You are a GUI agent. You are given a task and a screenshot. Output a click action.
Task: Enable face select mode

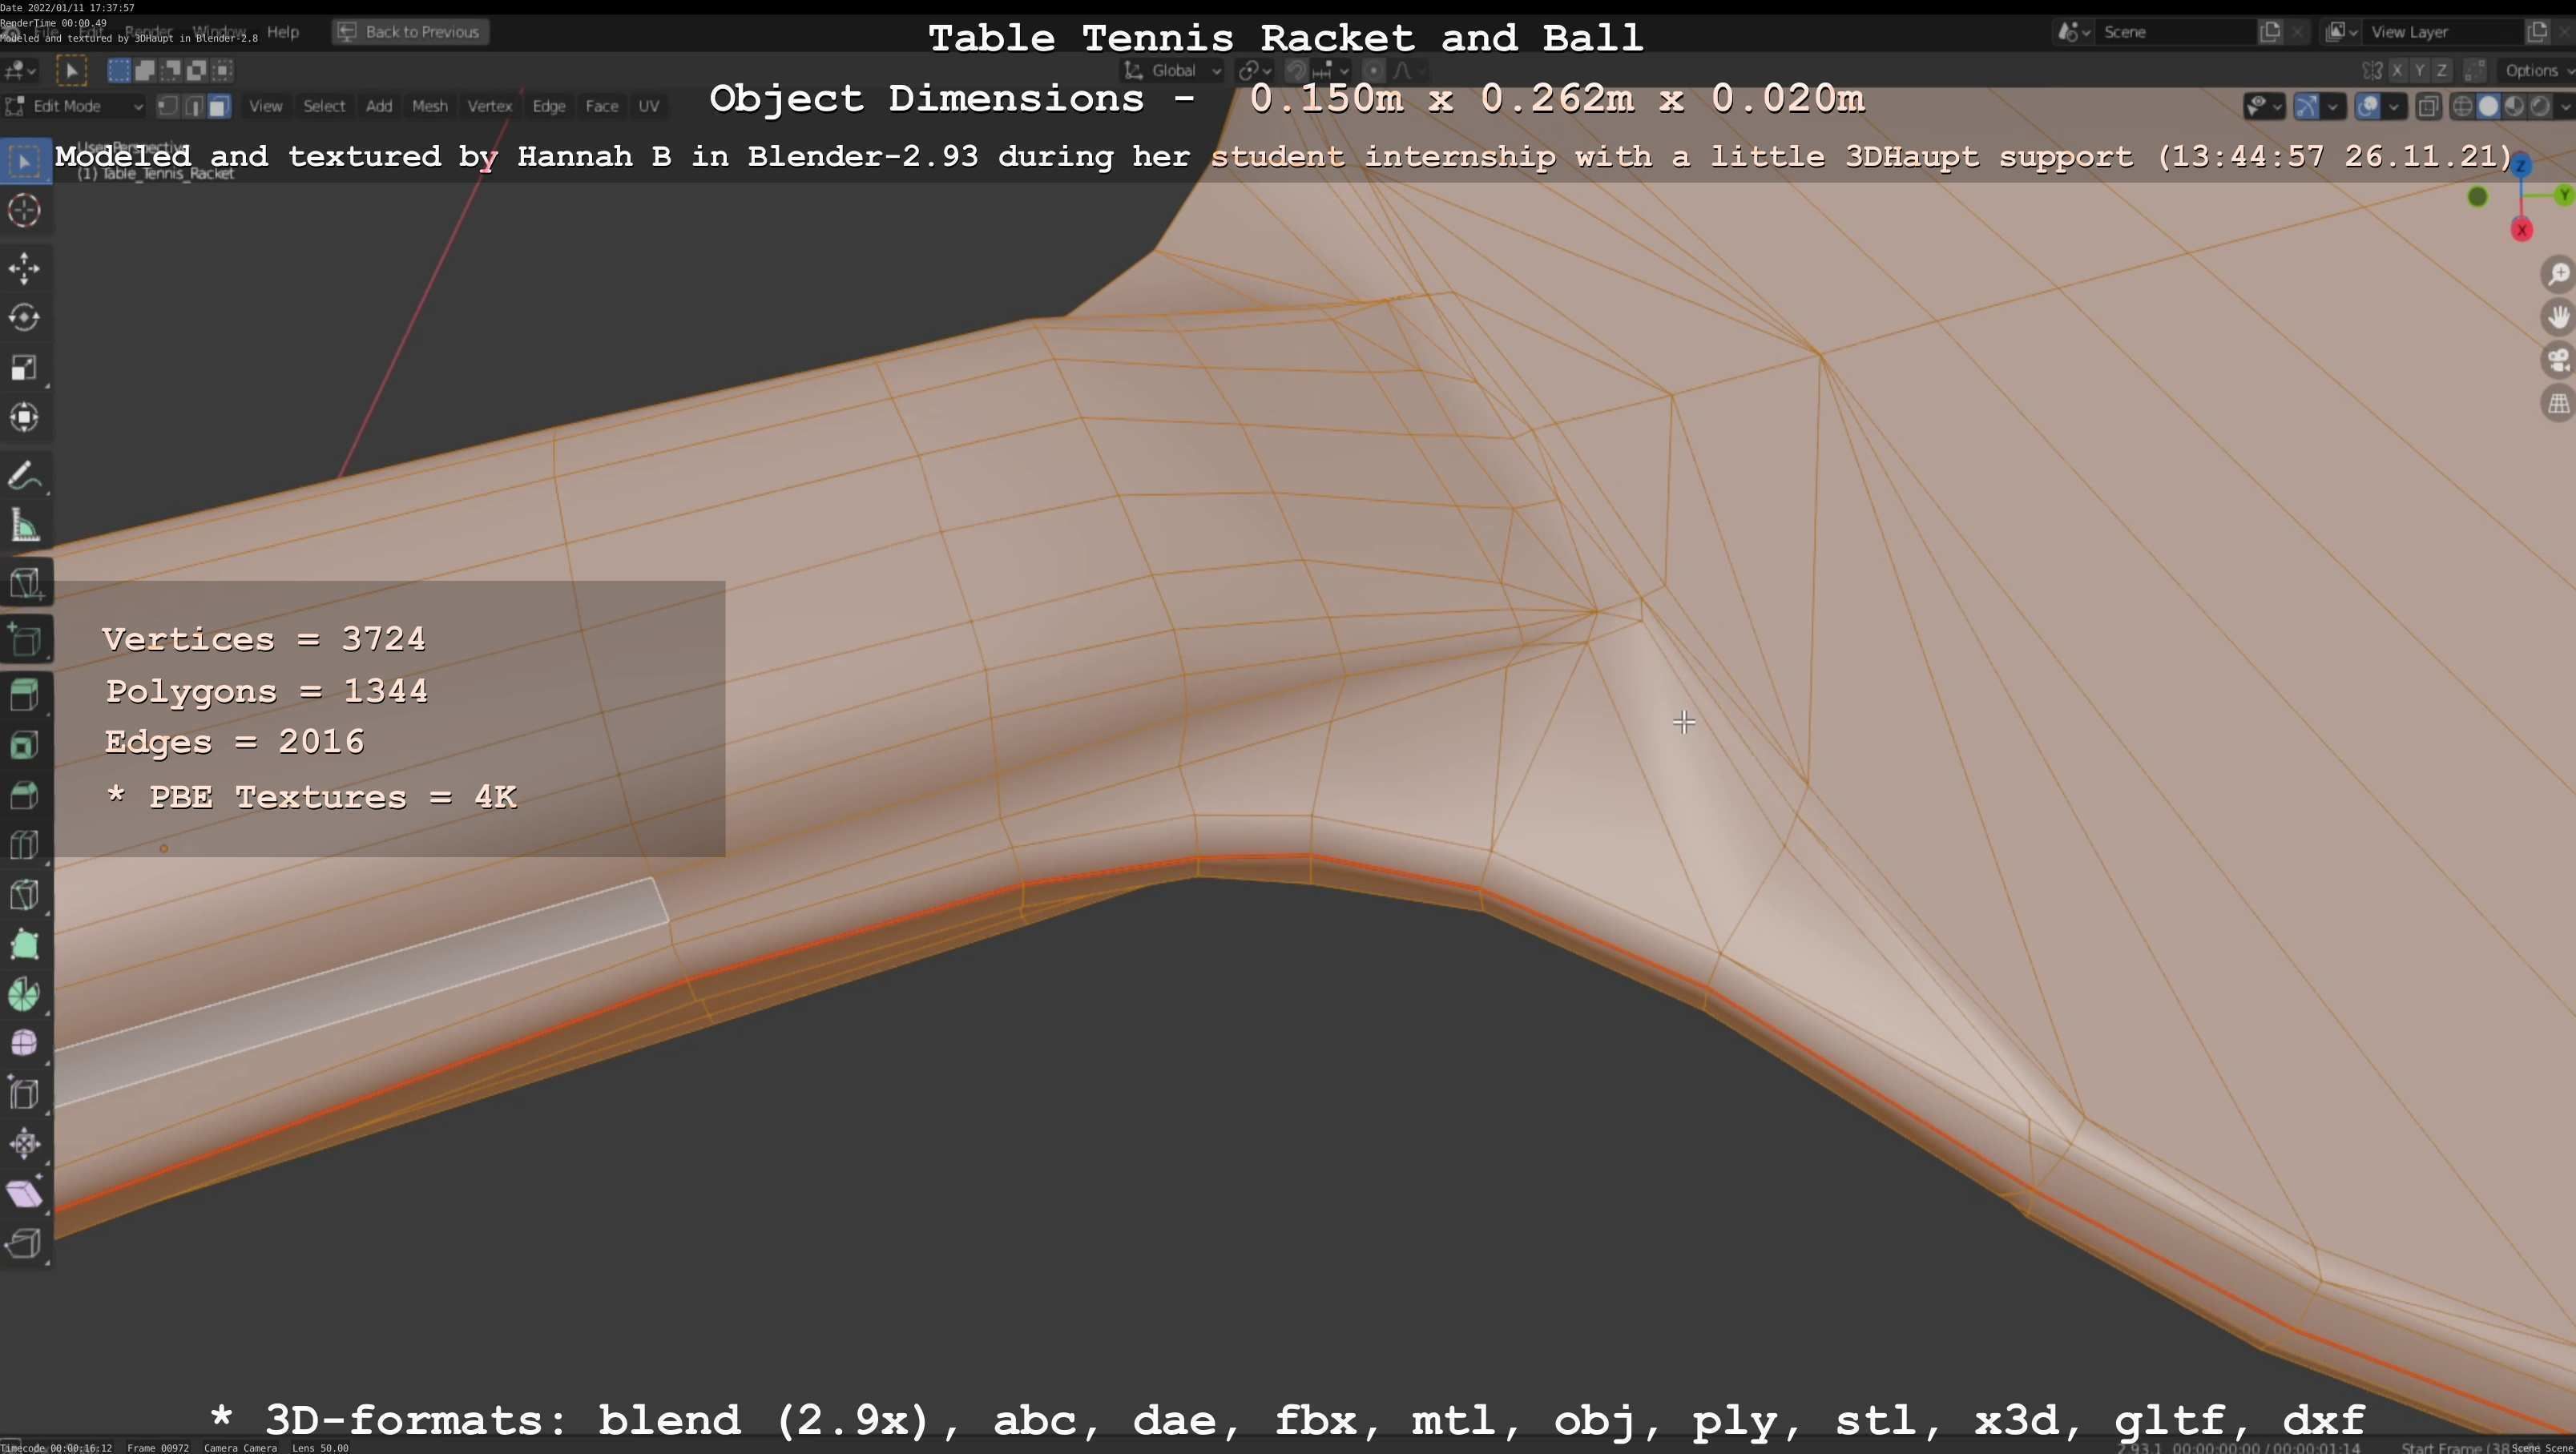[x=220, y=106]
